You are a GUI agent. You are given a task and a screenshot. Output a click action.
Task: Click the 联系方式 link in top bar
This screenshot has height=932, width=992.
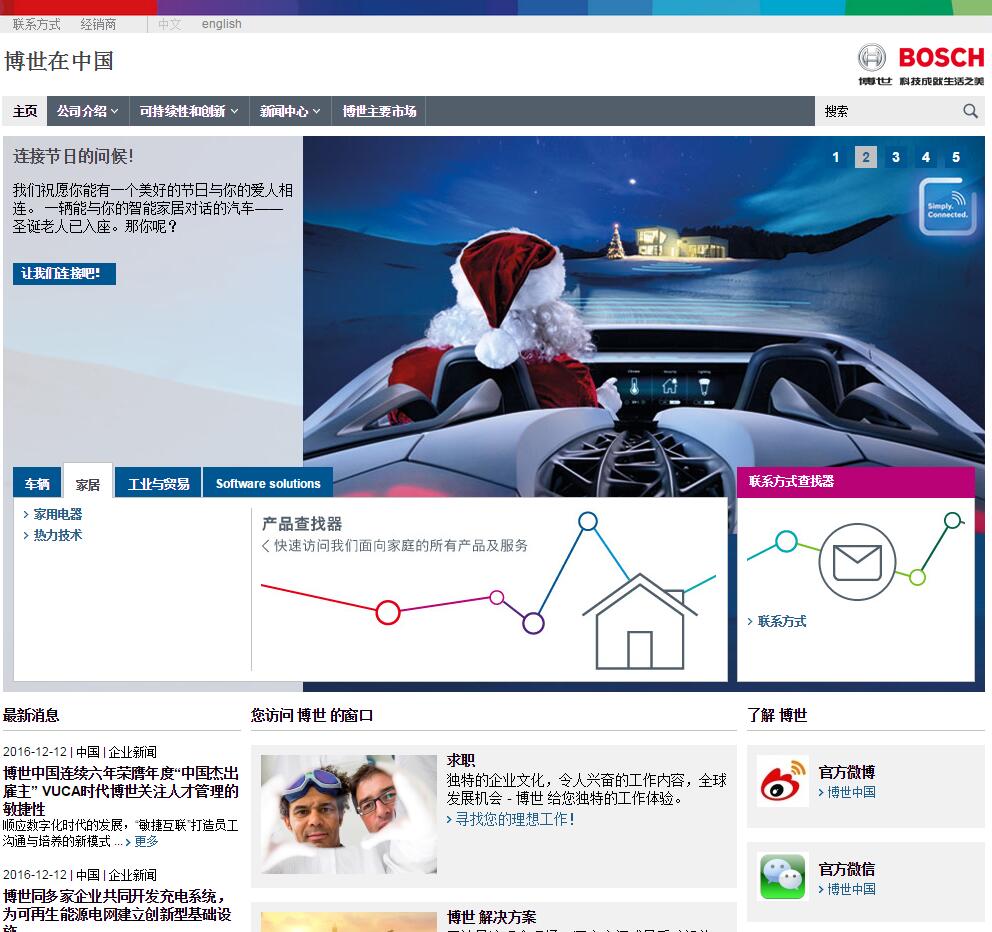pos(37,24)
